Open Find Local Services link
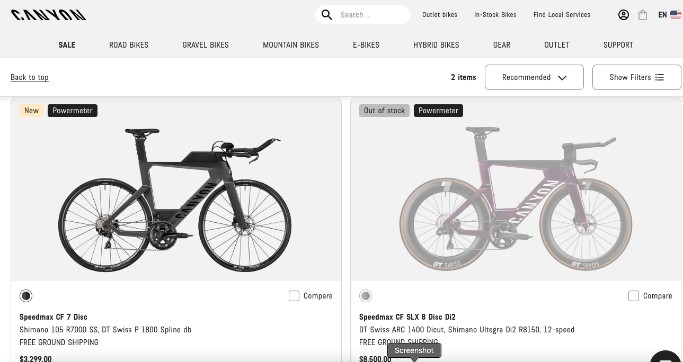 point(562,15)
